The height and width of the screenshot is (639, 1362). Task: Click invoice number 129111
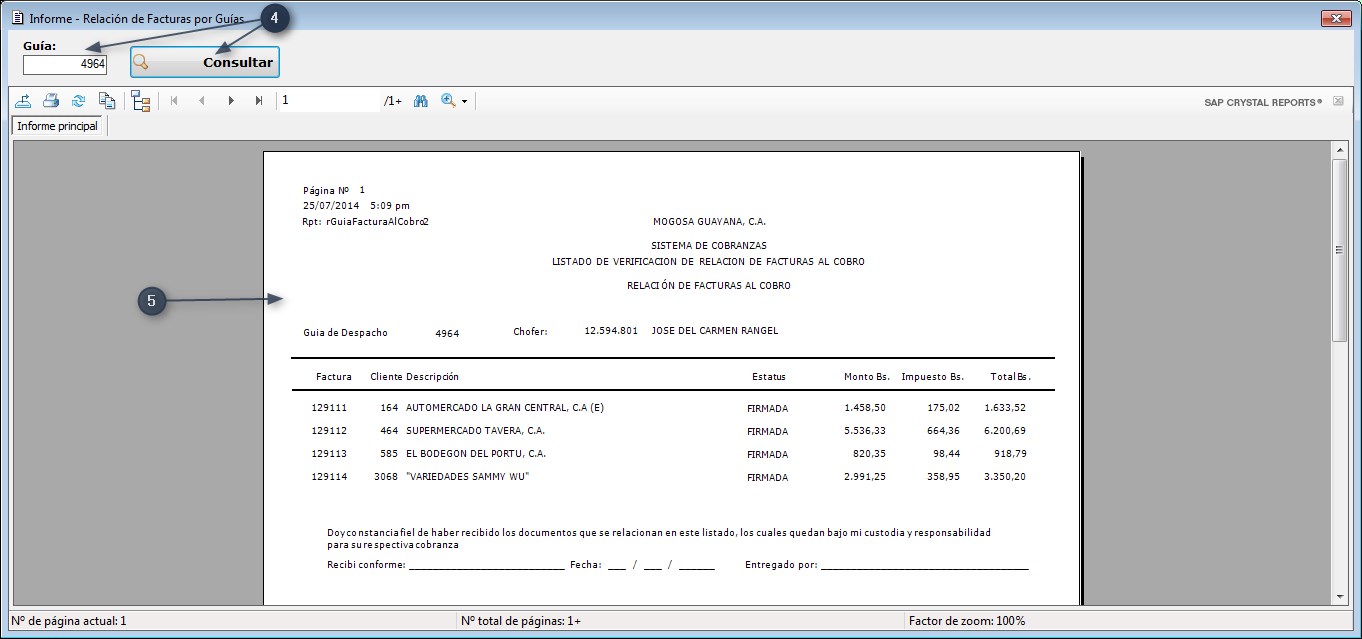(329, 408)
